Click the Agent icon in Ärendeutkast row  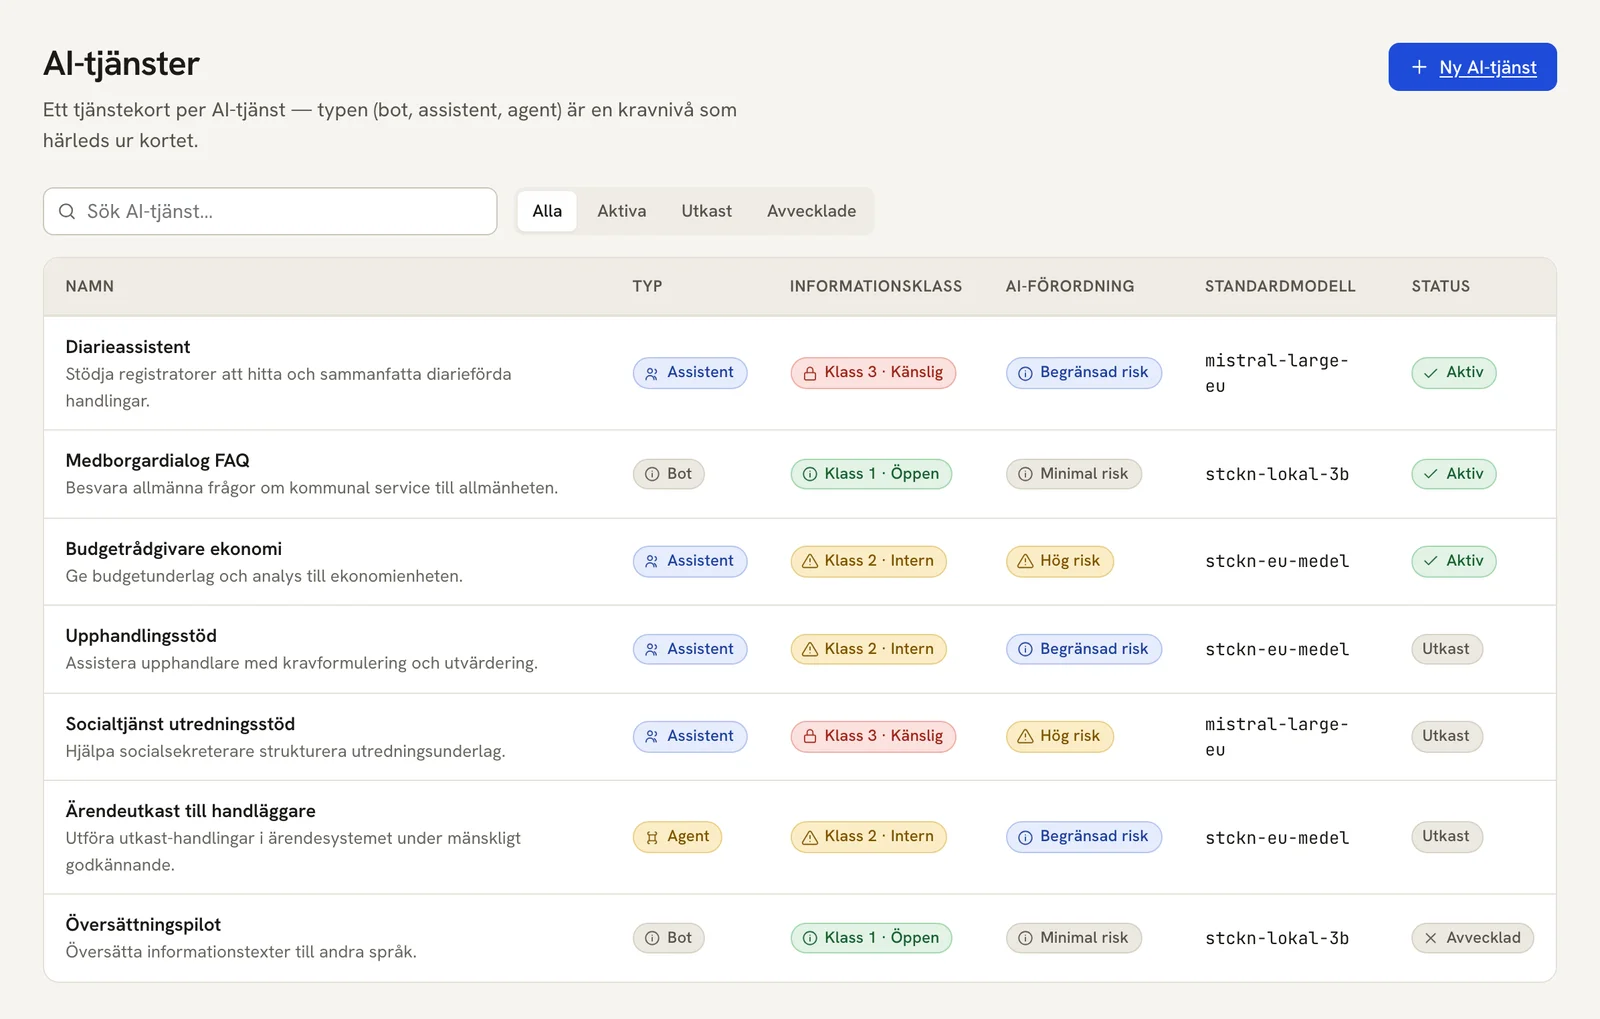point(651,837)
